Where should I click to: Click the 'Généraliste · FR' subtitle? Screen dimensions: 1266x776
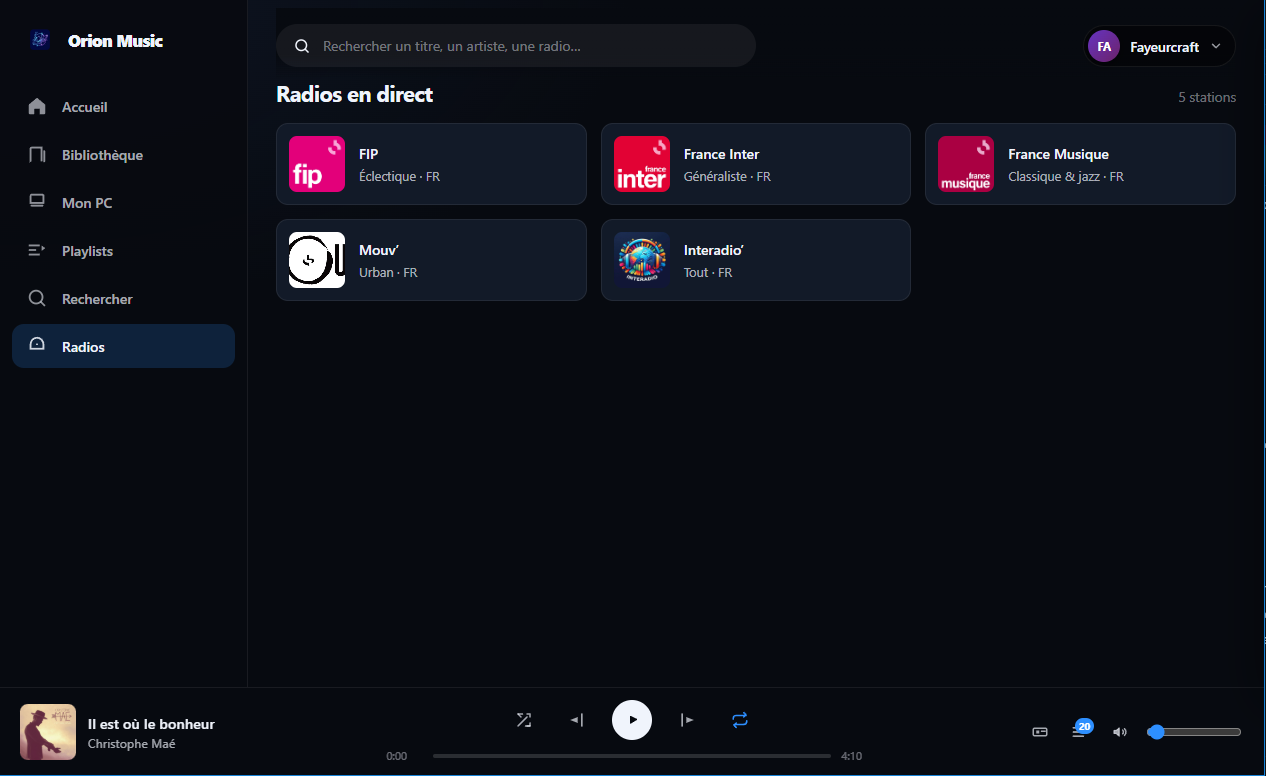[x=727, y=177]
